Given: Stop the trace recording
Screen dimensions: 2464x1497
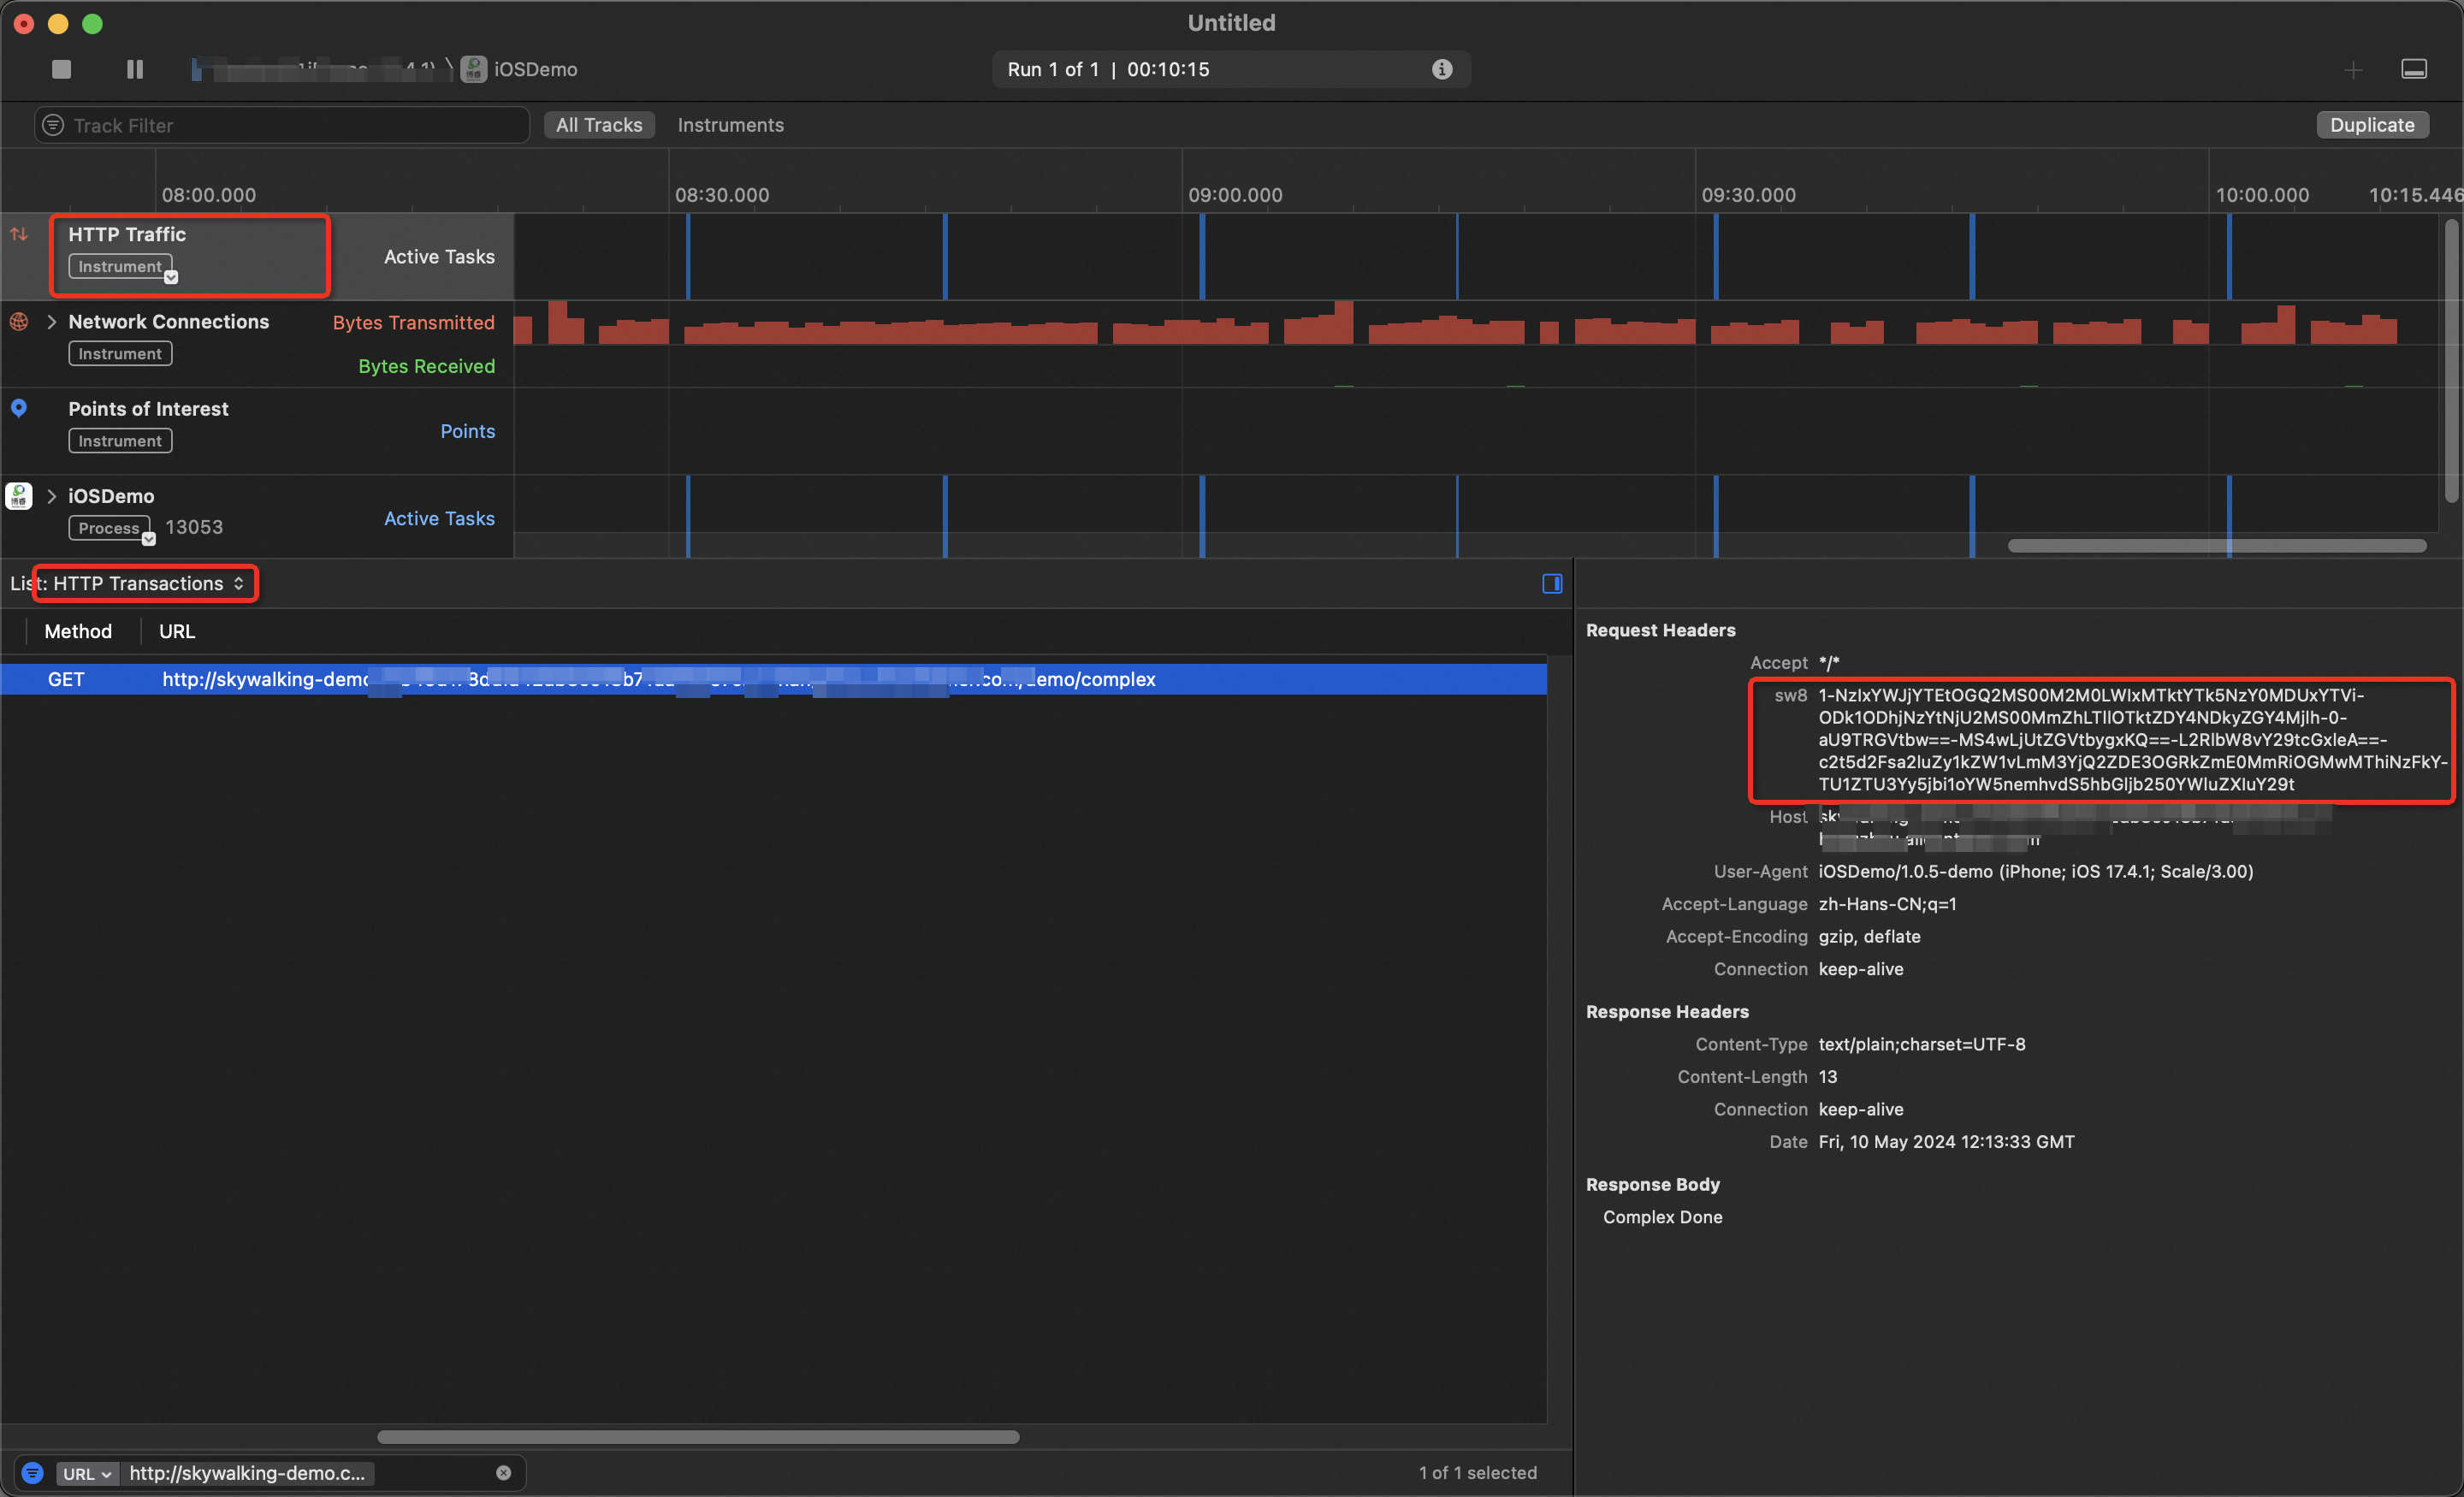Looking at the screenshot, I should coord(60,69).
